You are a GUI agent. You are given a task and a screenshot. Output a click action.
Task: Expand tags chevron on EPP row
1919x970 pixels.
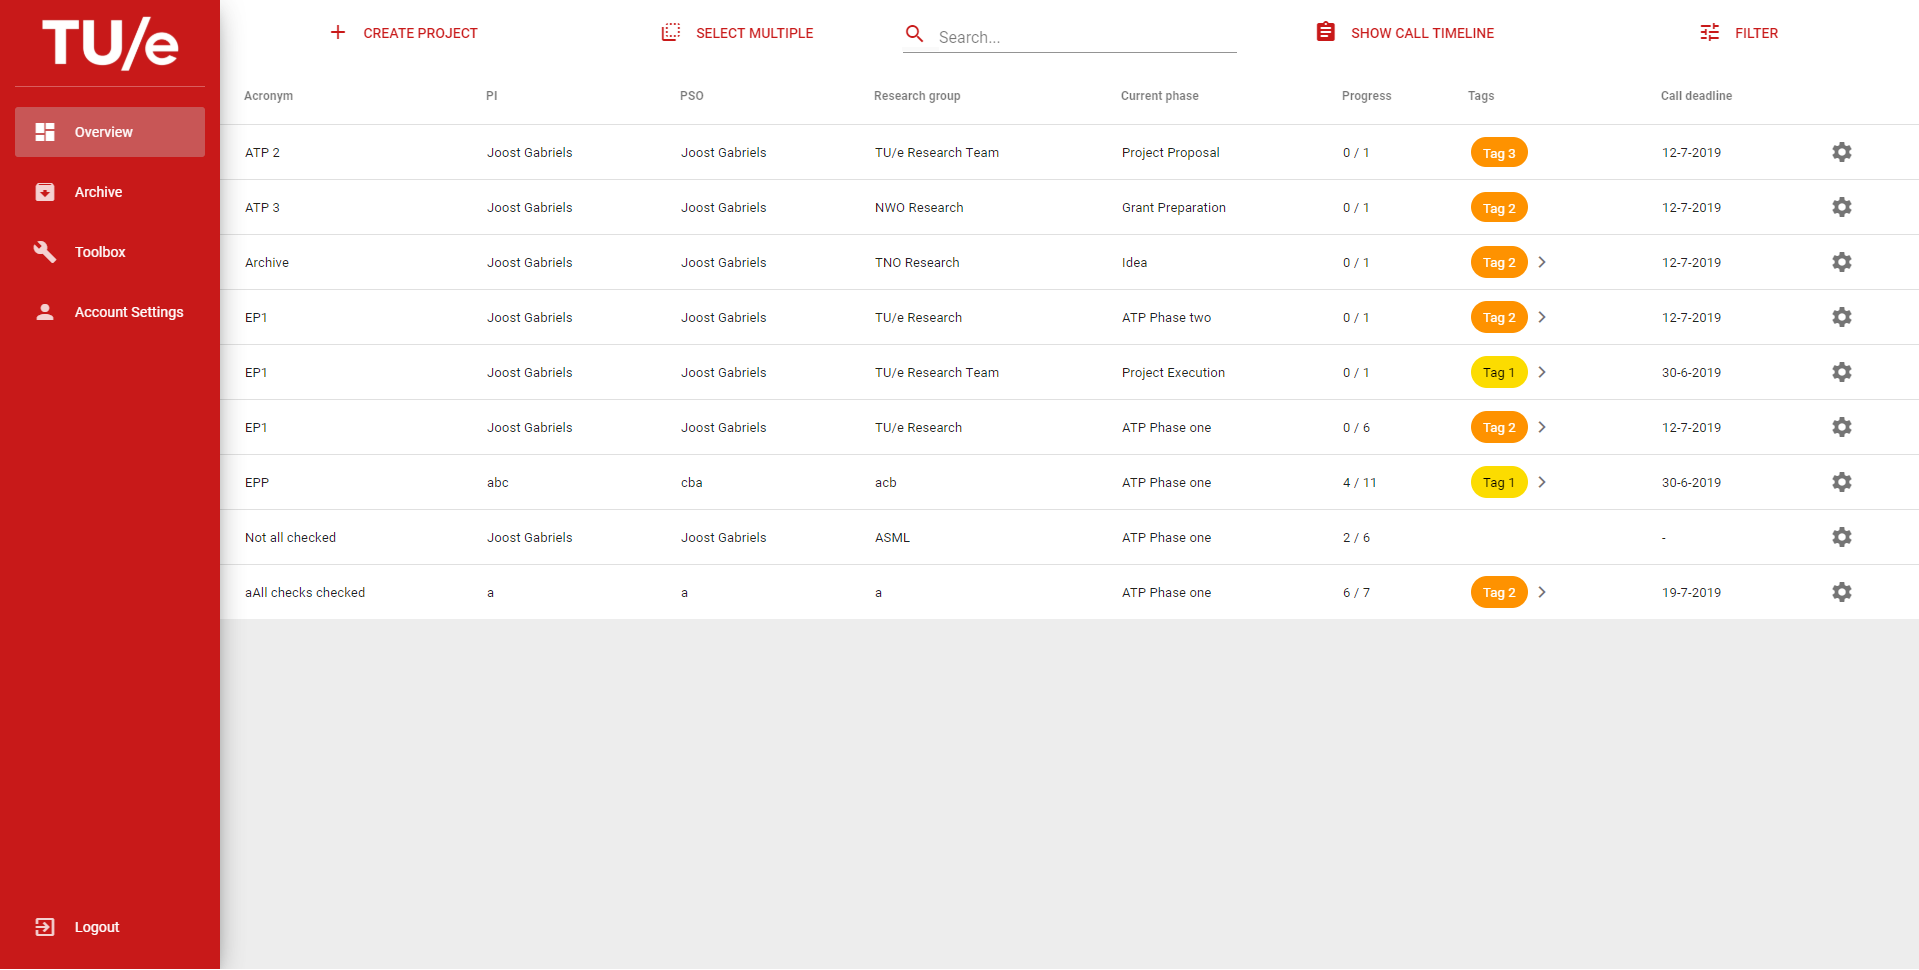point(1542,482)
